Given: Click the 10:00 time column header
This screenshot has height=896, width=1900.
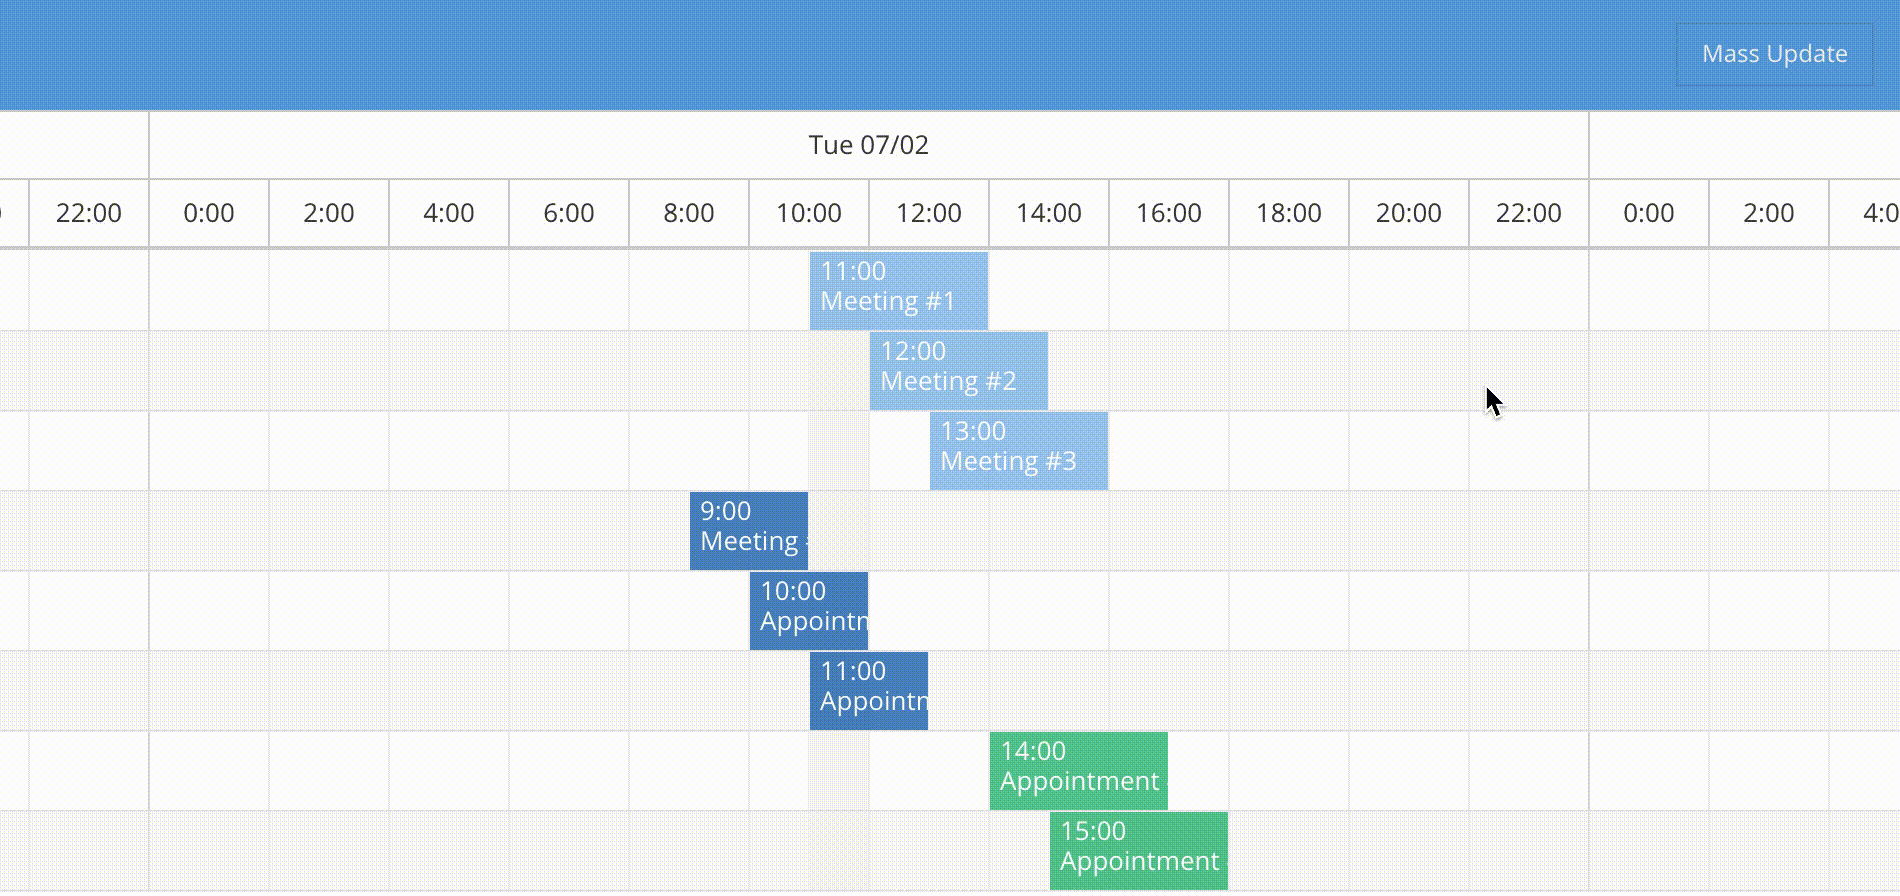Looking at the screenshot, I should click(x=809, y=213).
